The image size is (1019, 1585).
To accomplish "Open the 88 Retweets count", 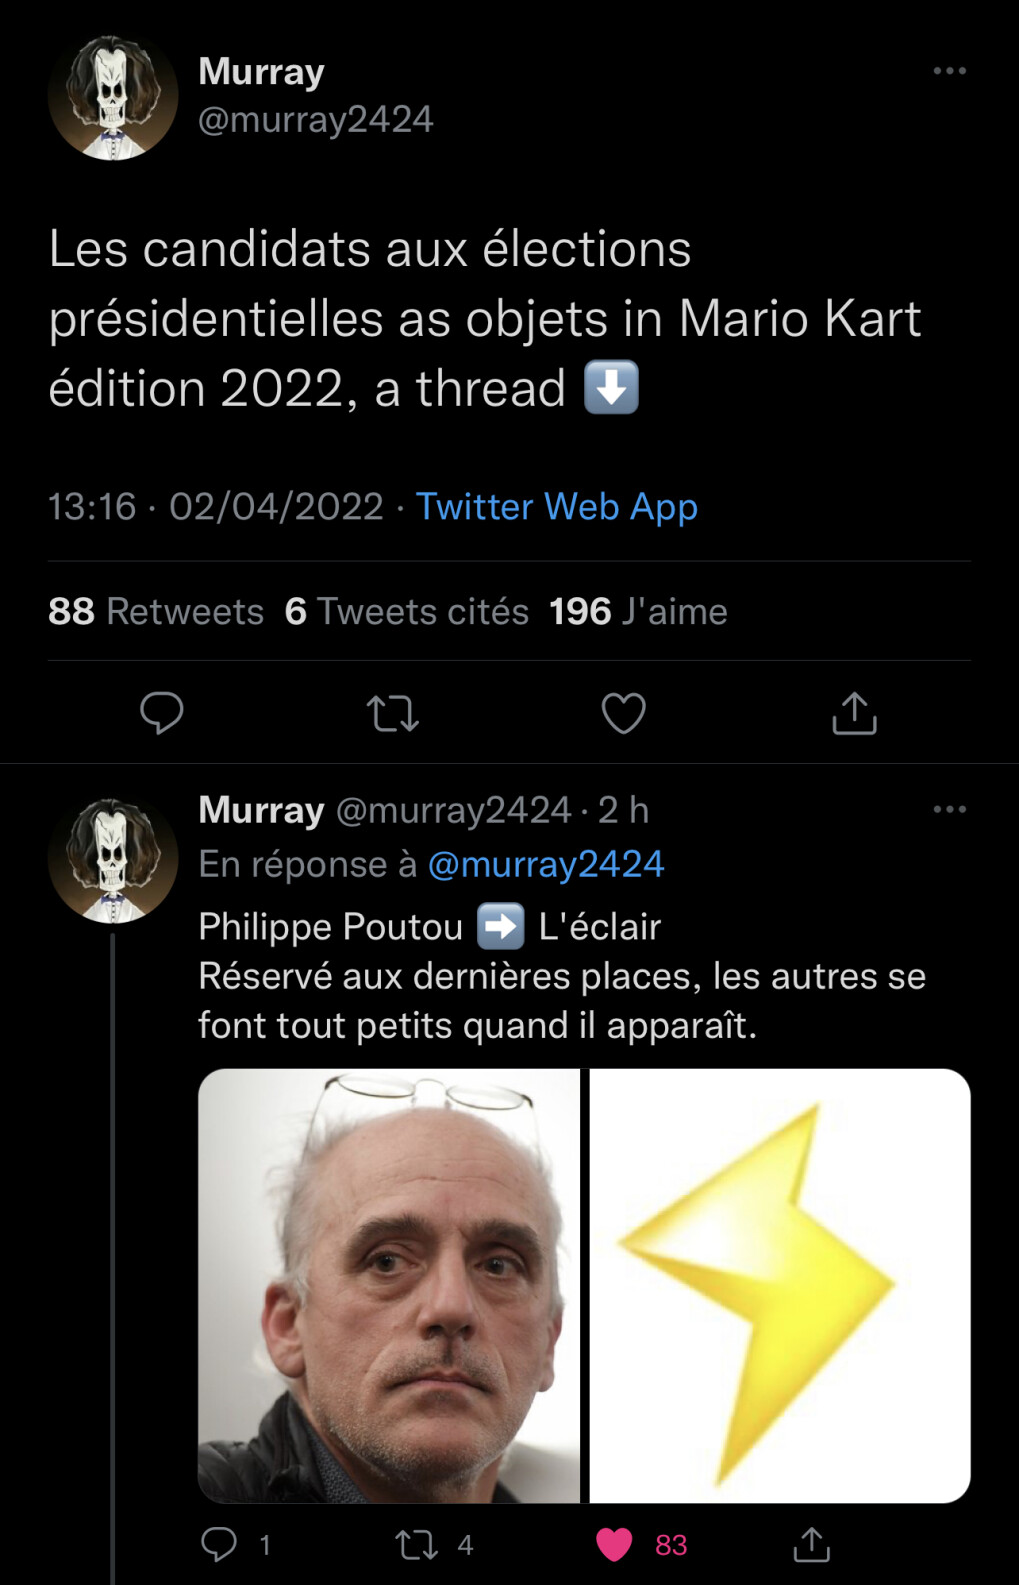I will (156, 611).
